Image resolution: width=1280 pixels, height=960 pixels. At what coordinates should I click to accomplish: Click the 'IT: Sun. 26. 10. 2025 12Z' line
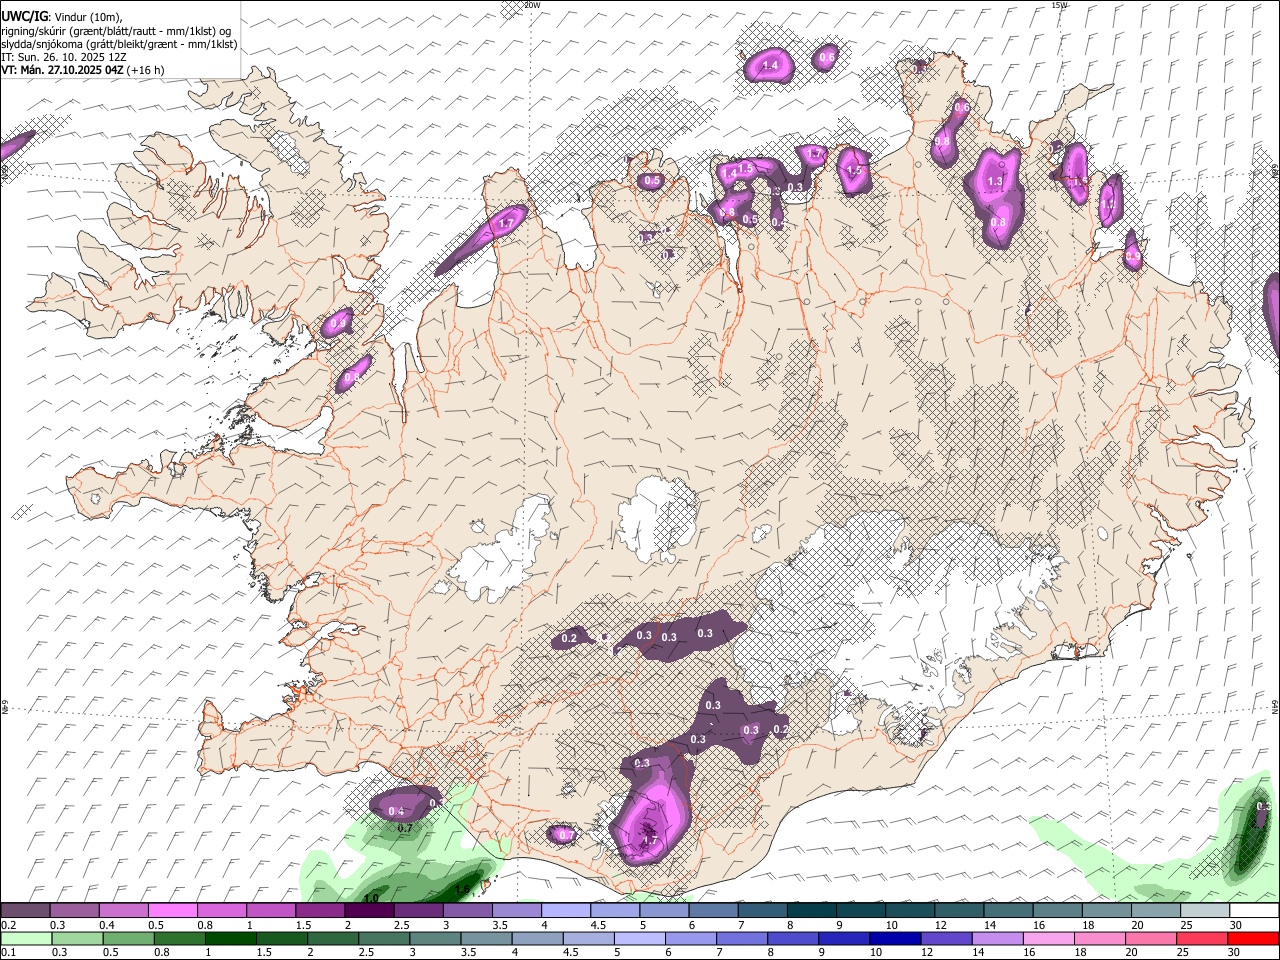point(64,57)
